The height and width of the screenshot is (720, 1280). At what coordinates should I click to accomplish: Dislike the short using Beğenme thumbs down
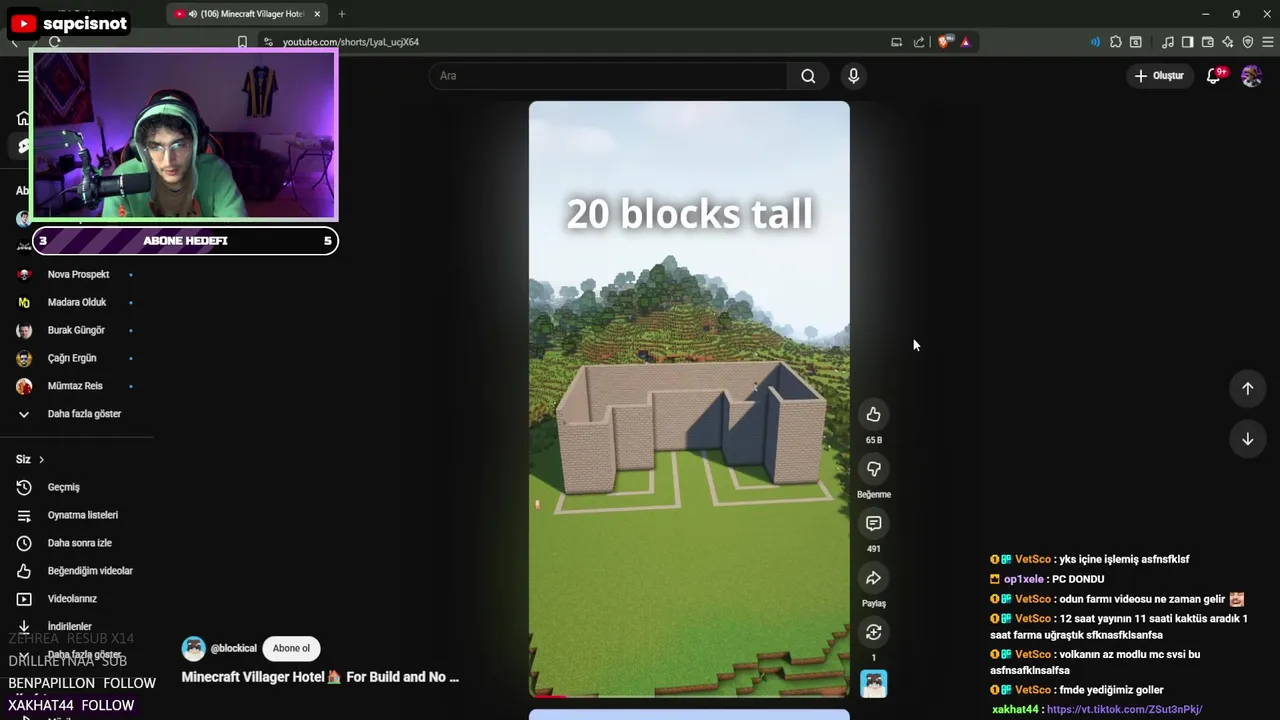coord(873,468)
